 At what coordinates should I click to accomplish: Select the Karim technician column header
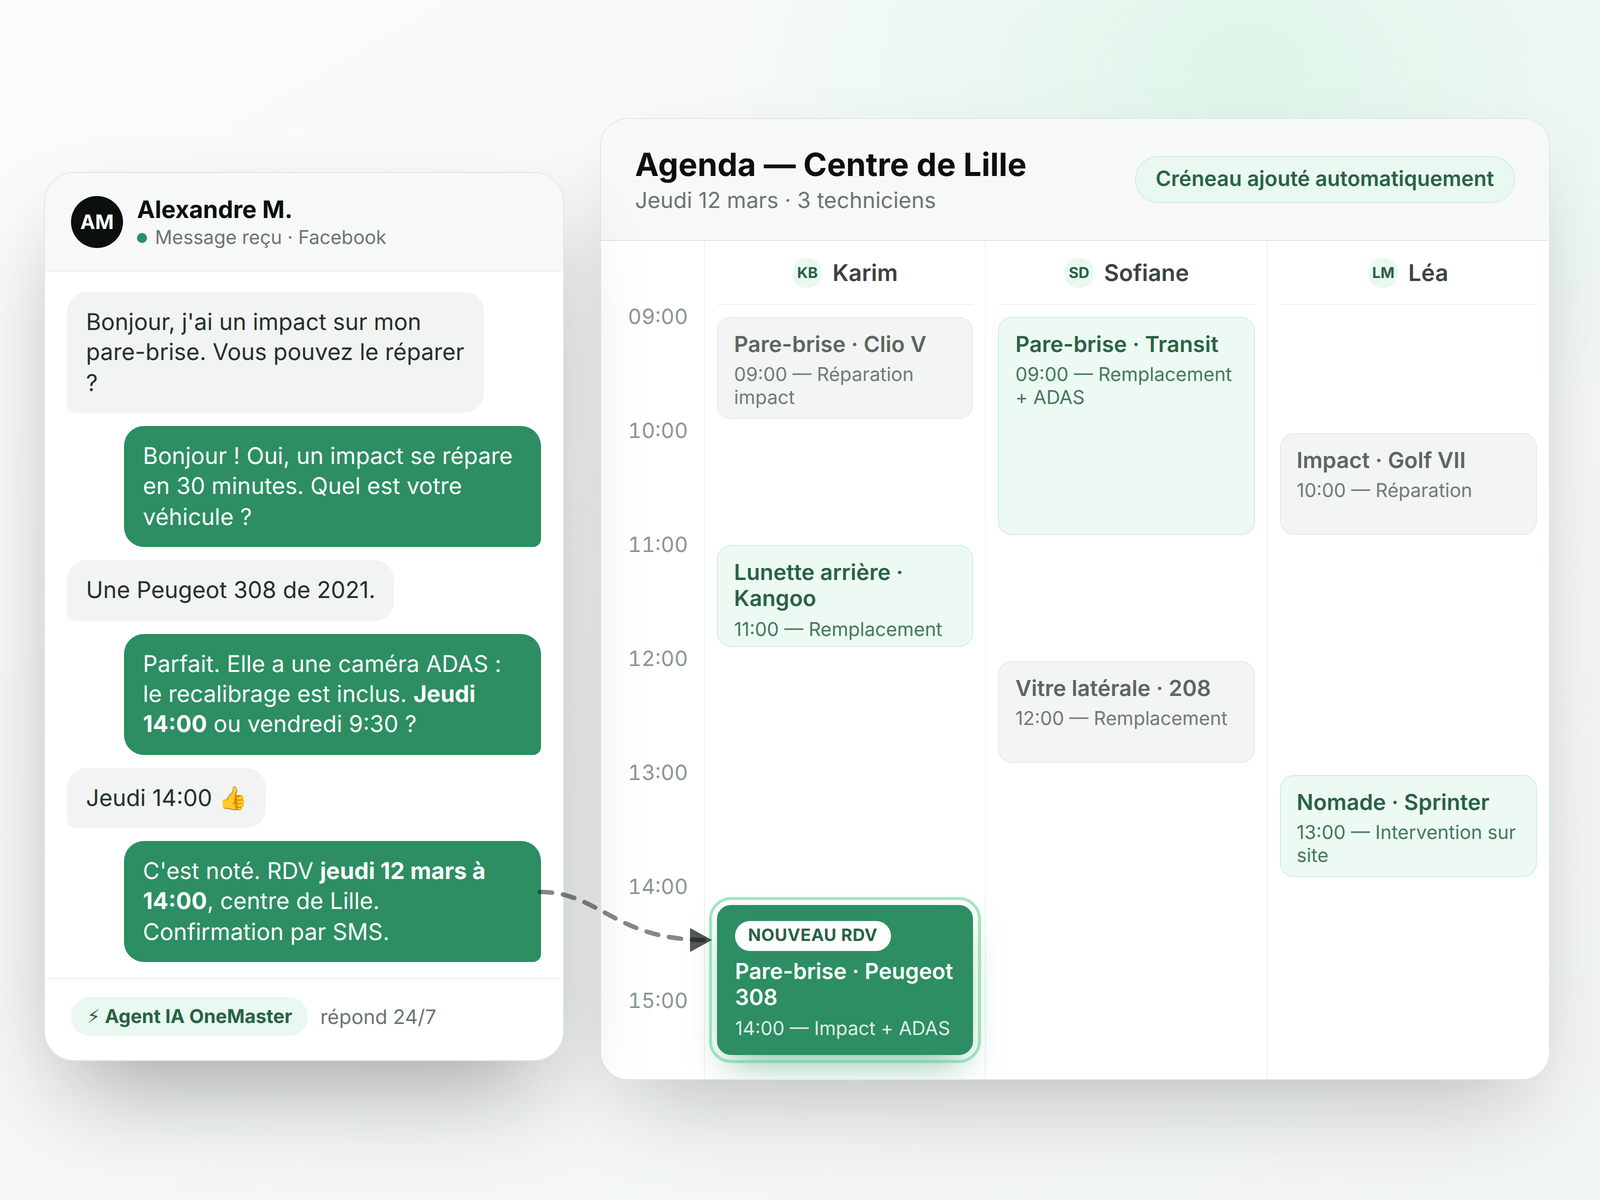(x=845, y=273)
